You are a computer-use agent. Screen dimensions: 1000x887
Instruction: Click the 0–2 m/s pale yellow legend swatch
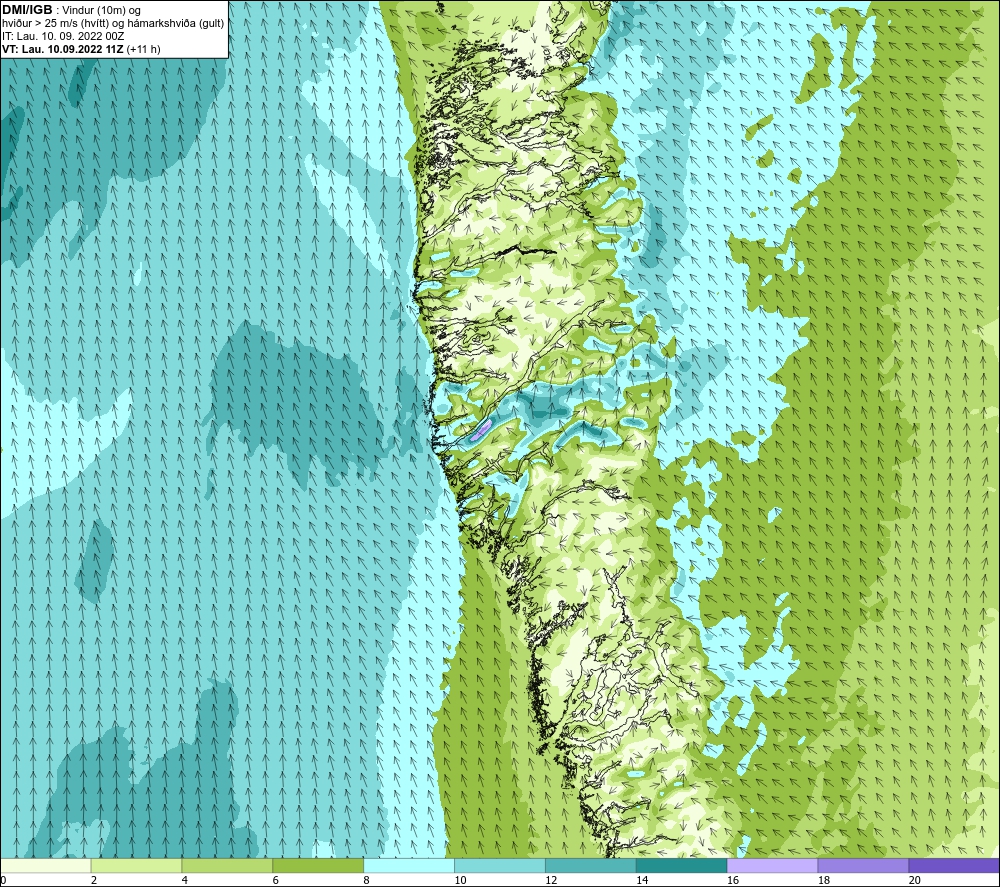click(46, 865)
